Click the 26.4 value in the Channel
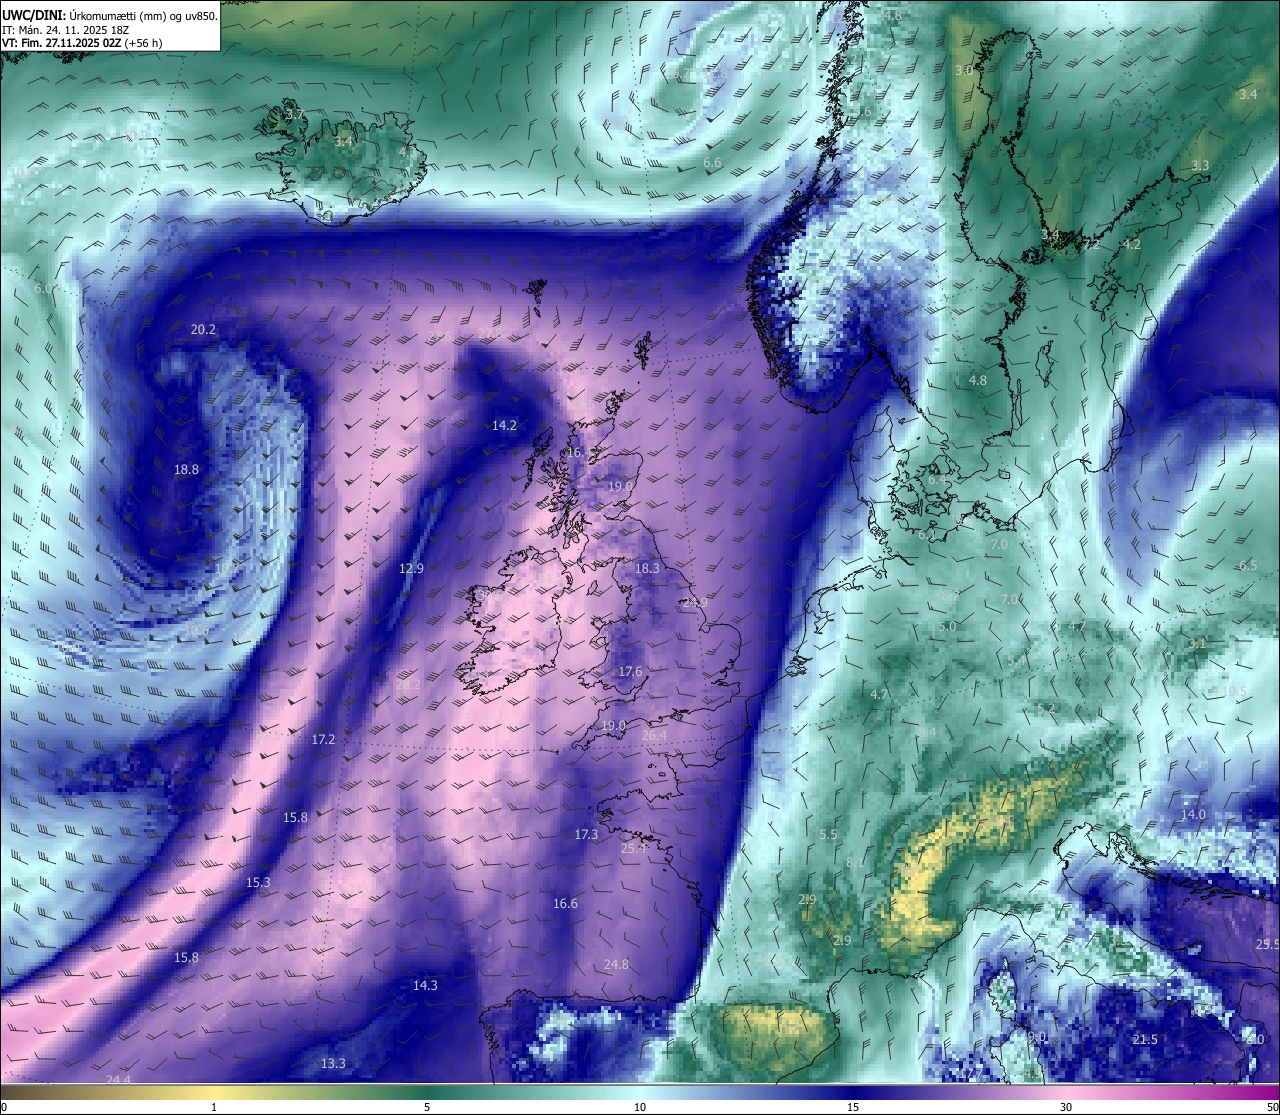1280x1115 pixels. [653, 735]
